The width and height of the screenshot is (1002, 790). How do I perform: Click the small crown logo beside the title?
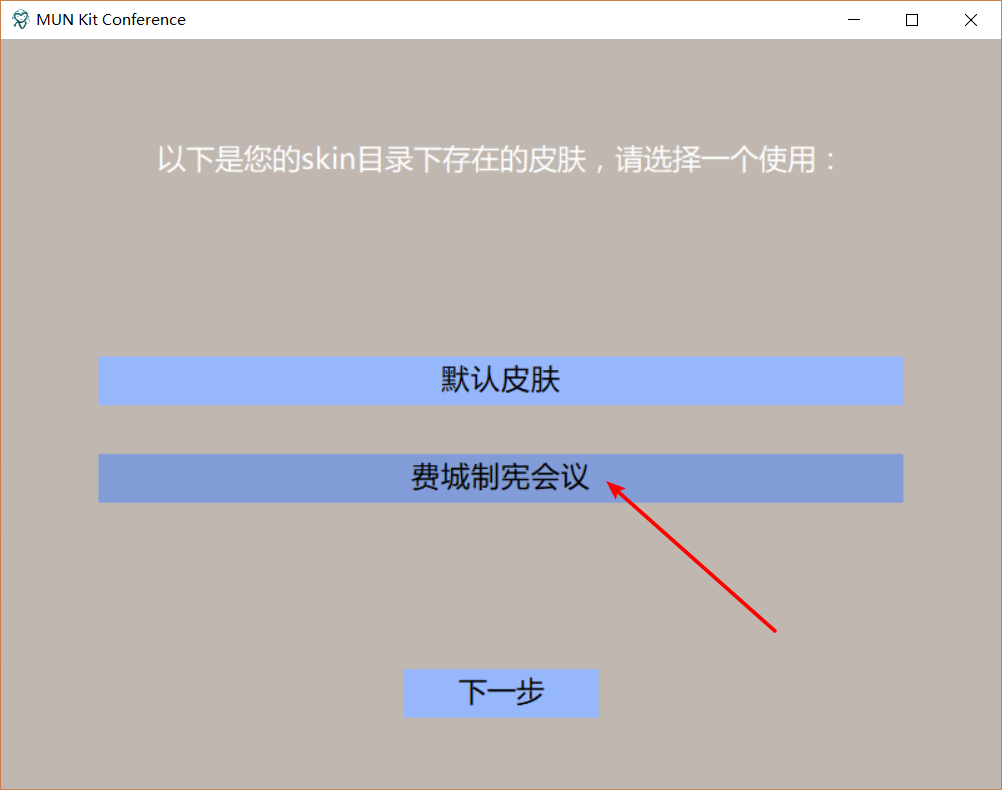pos(20,19)
